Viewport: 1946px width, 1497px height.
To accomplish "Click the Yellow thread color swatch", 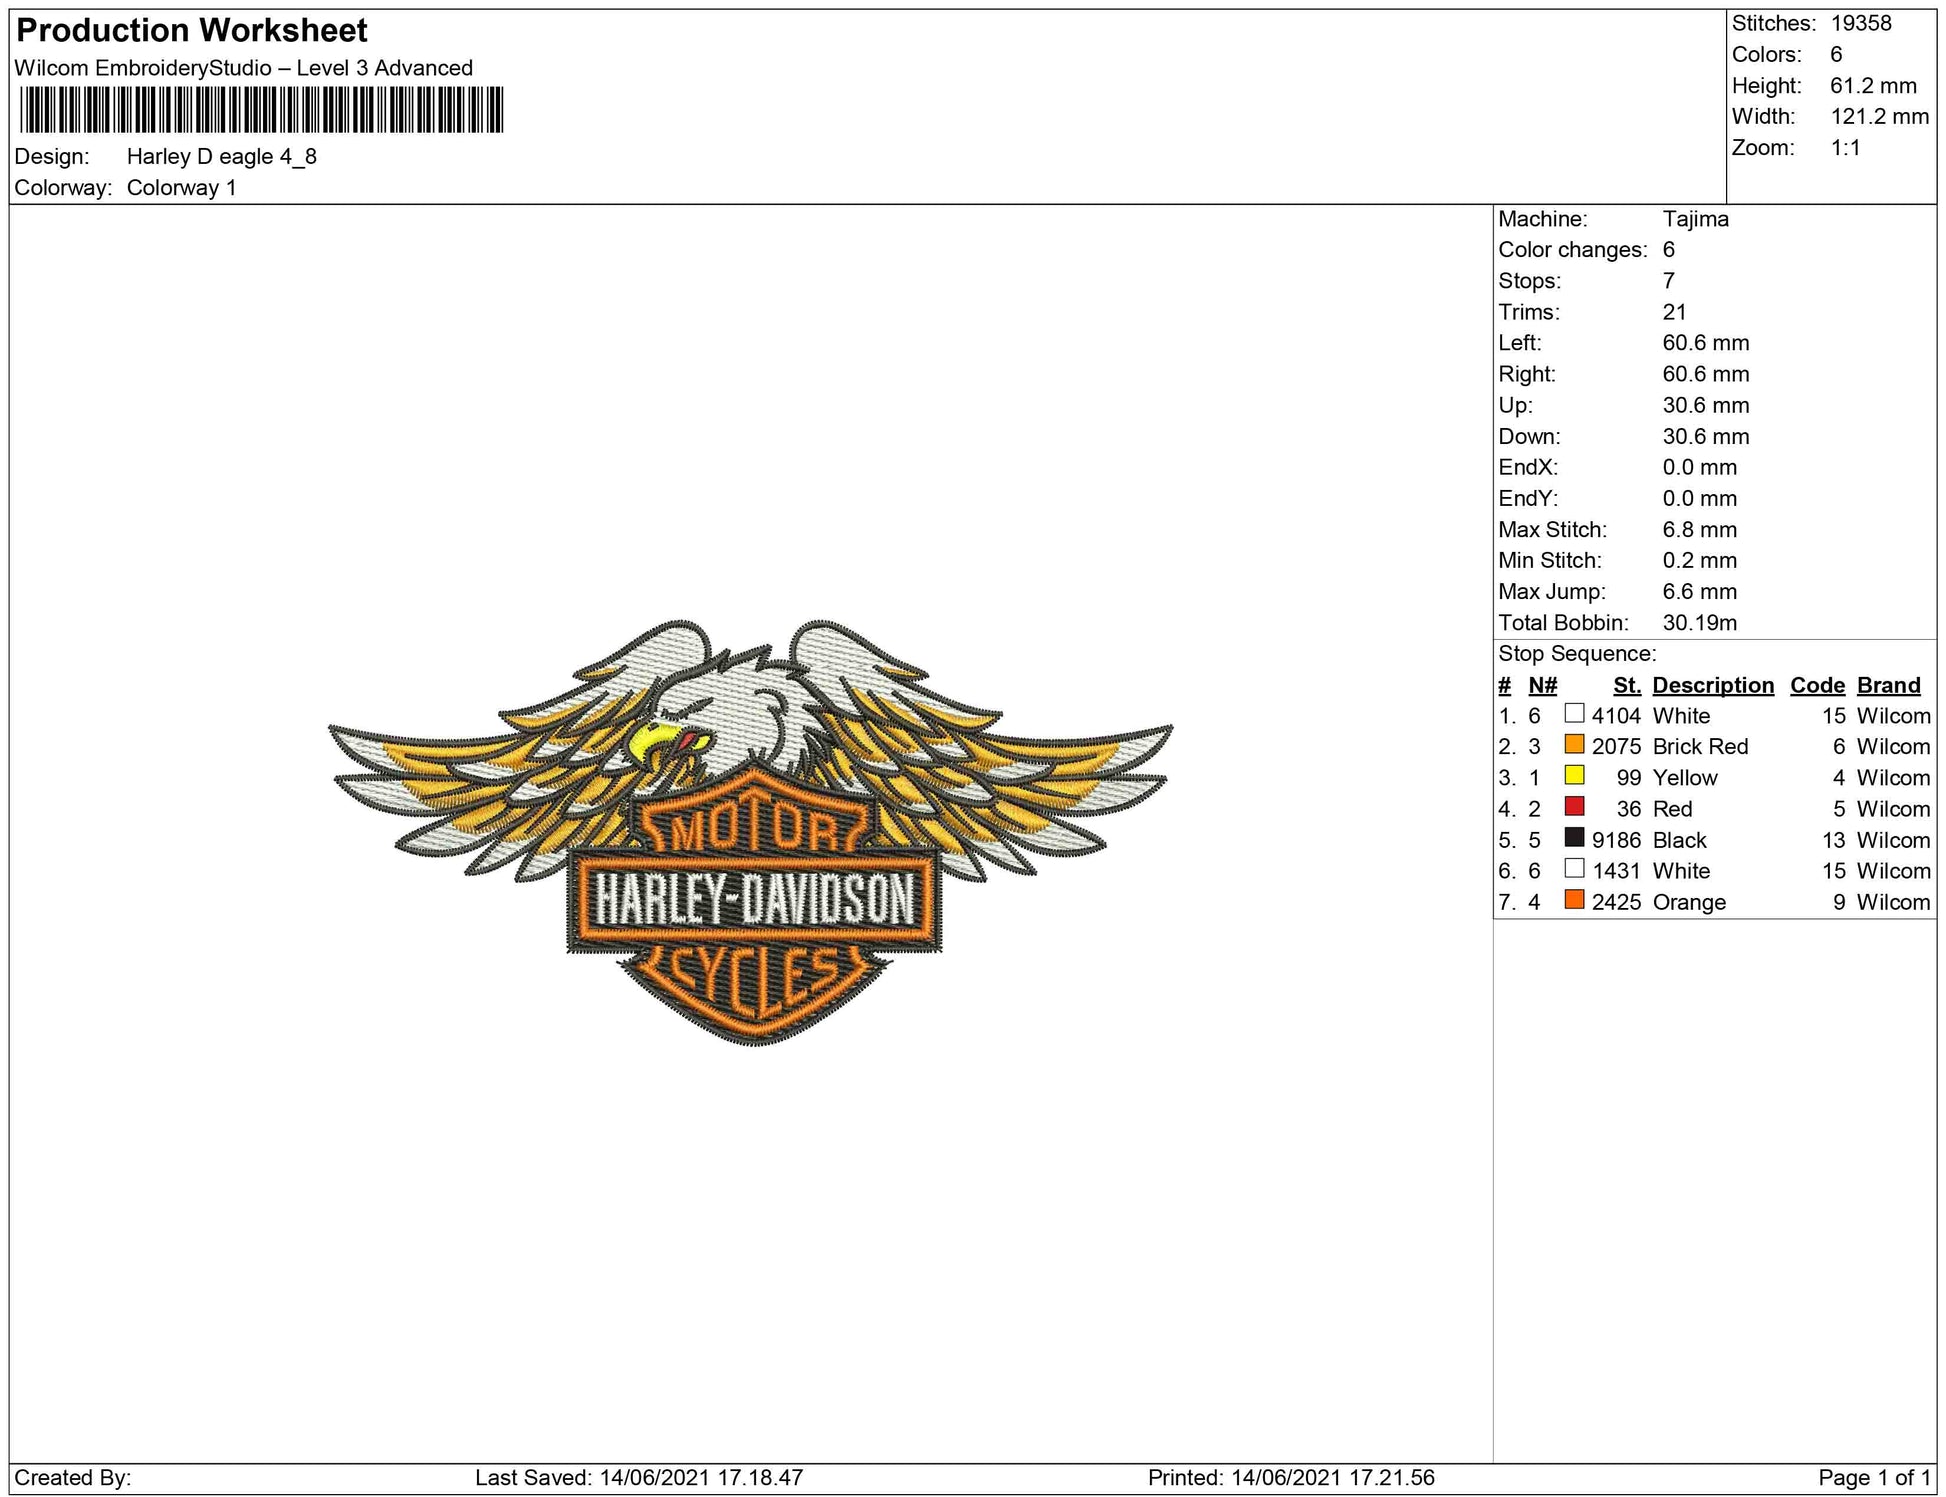I will pos(1574,776).
